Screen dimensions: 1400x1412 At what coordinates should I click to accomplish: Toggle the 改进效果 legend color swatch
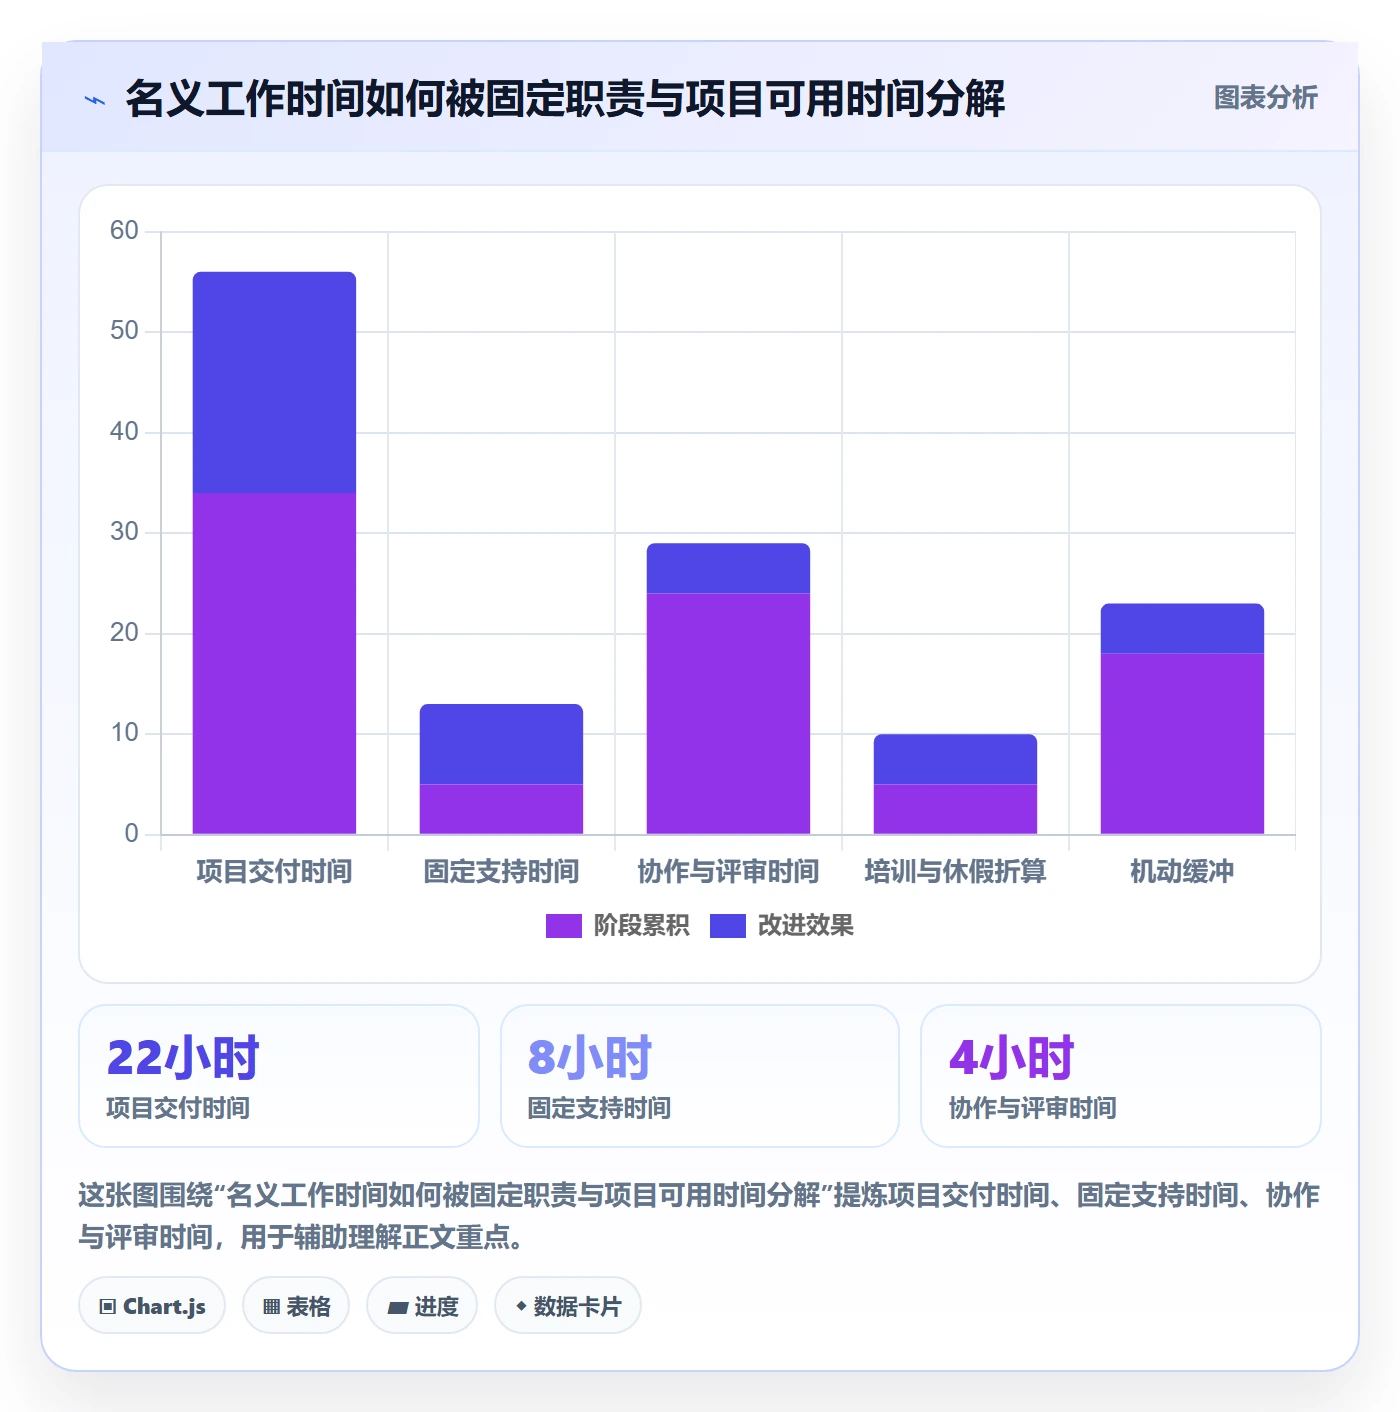click(x=727, y=926)
